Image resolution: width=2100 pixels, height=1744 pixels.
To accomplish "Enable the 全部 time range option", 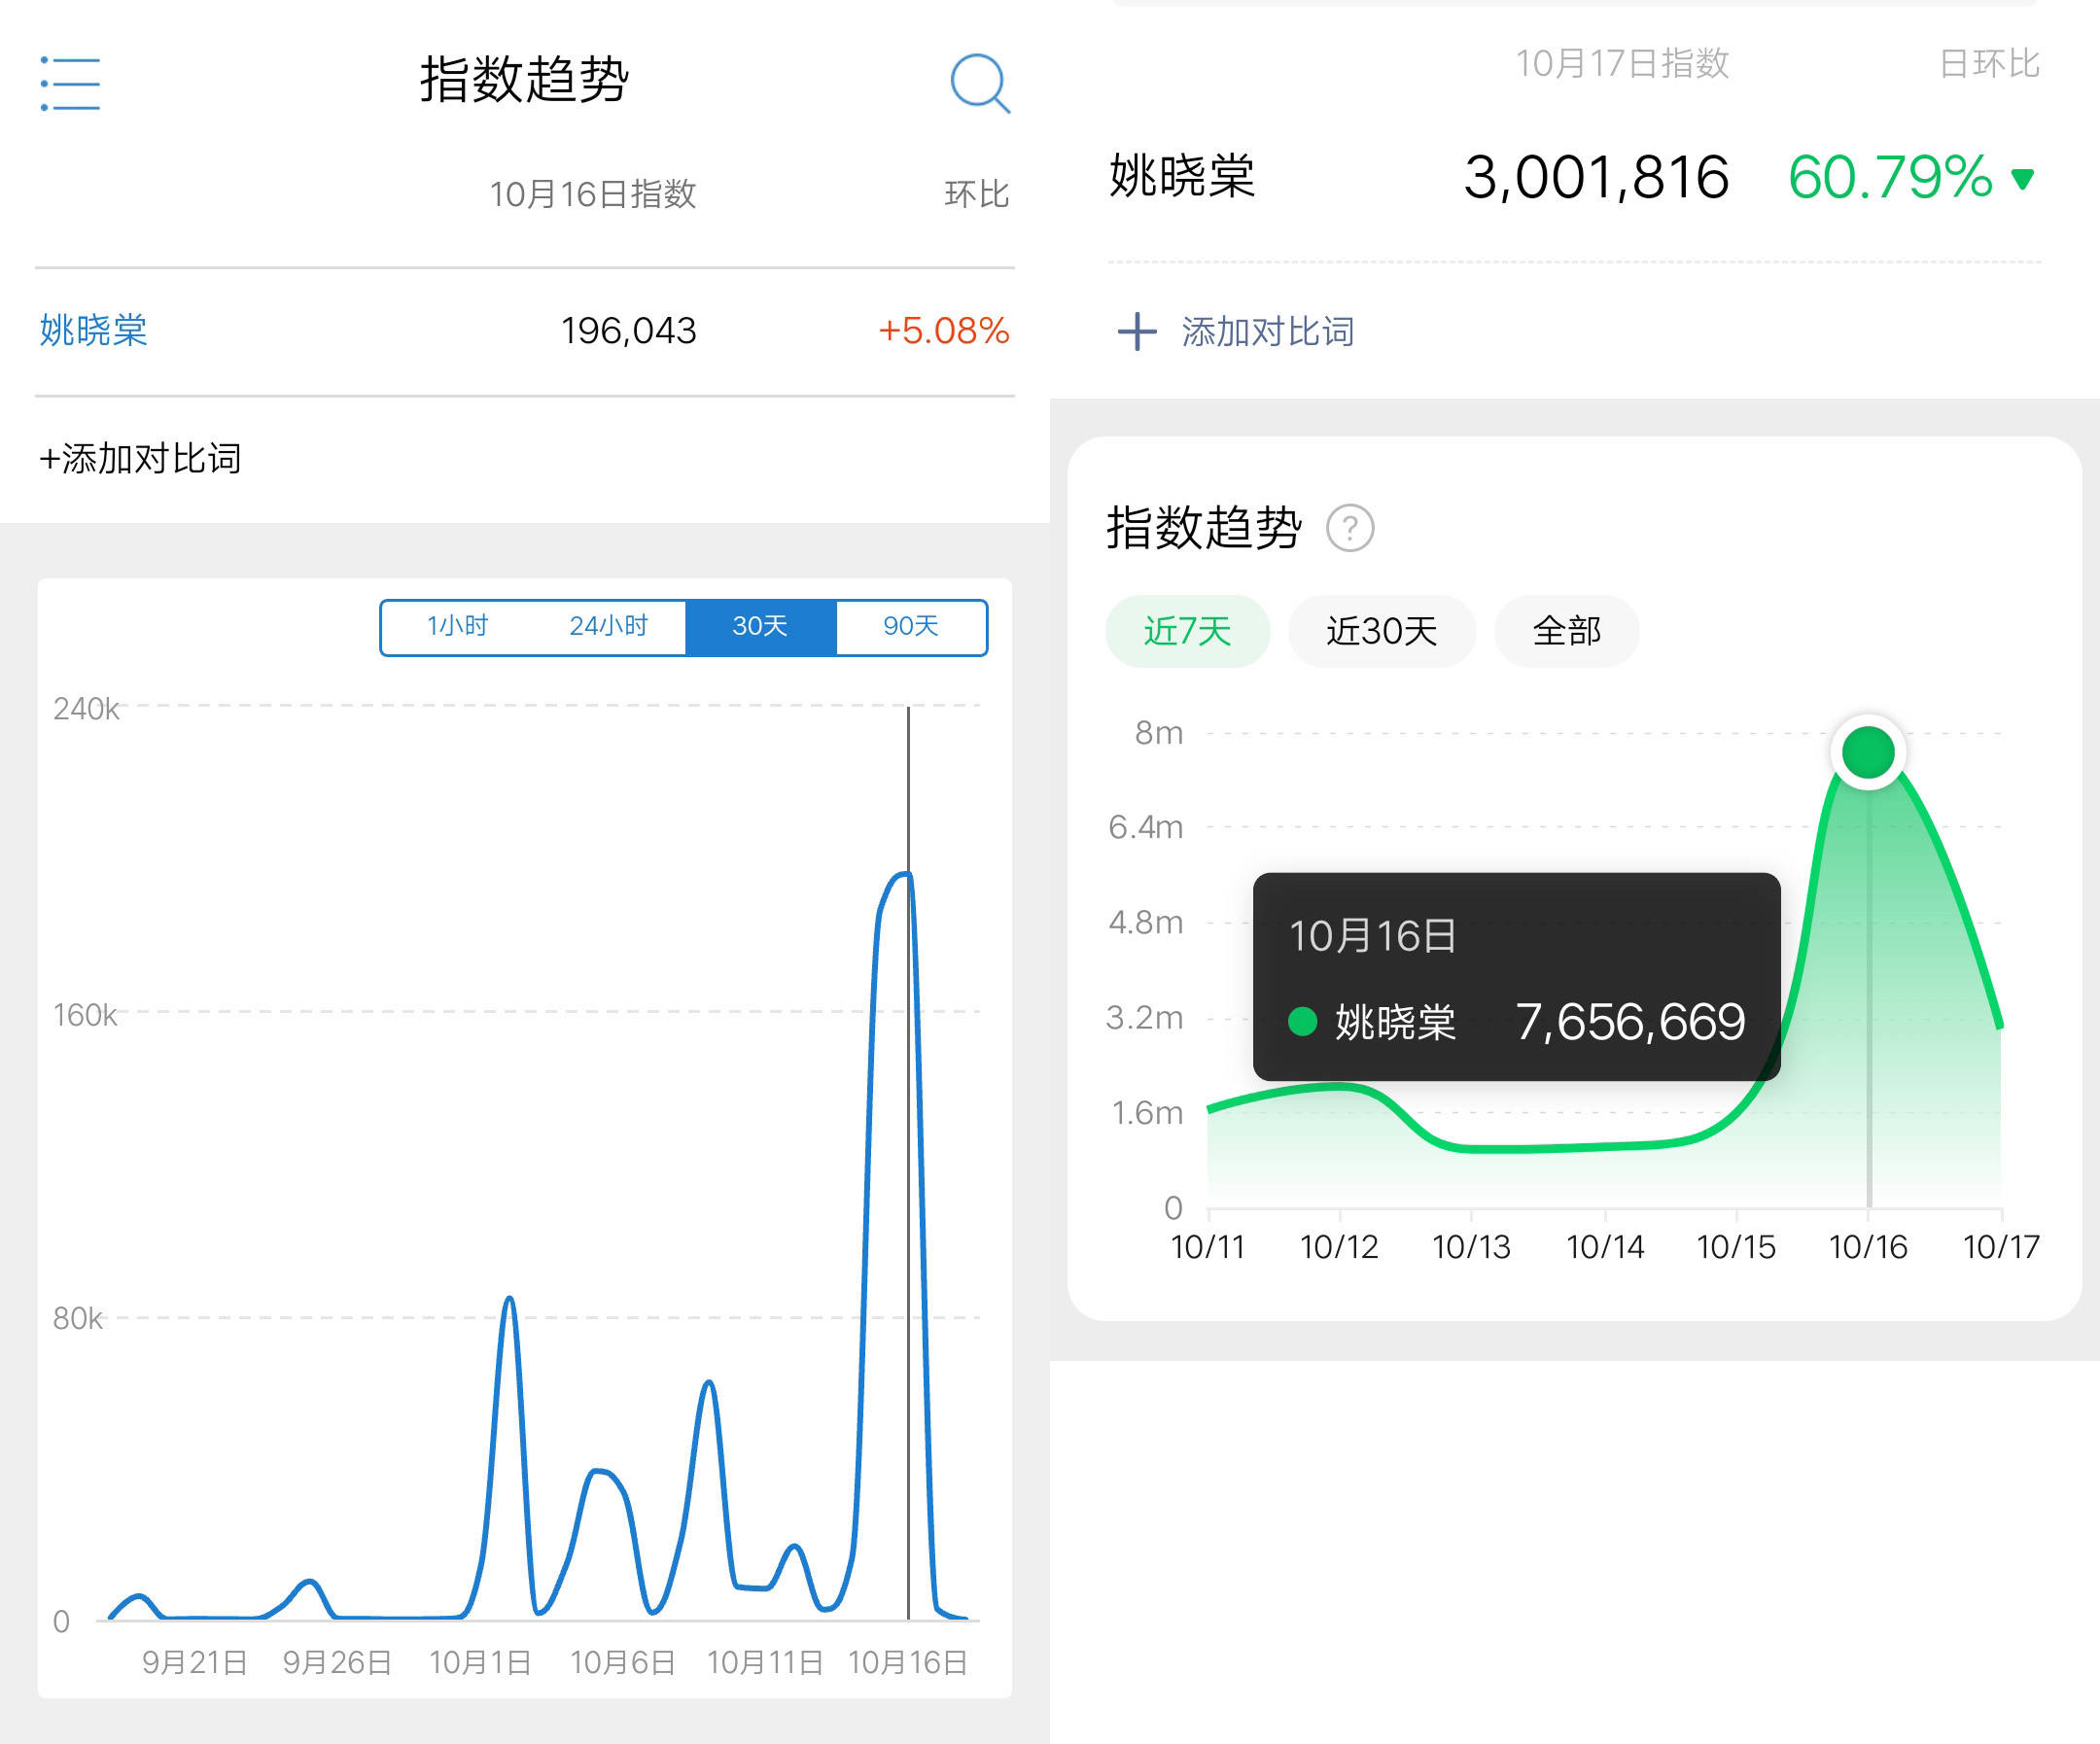I will (x=1566, y=631).
